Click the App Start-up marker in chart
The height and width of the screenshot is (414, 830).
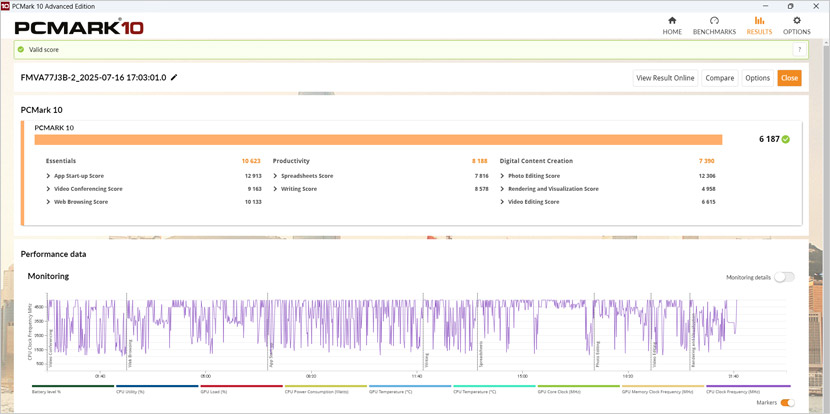[271, 357]
